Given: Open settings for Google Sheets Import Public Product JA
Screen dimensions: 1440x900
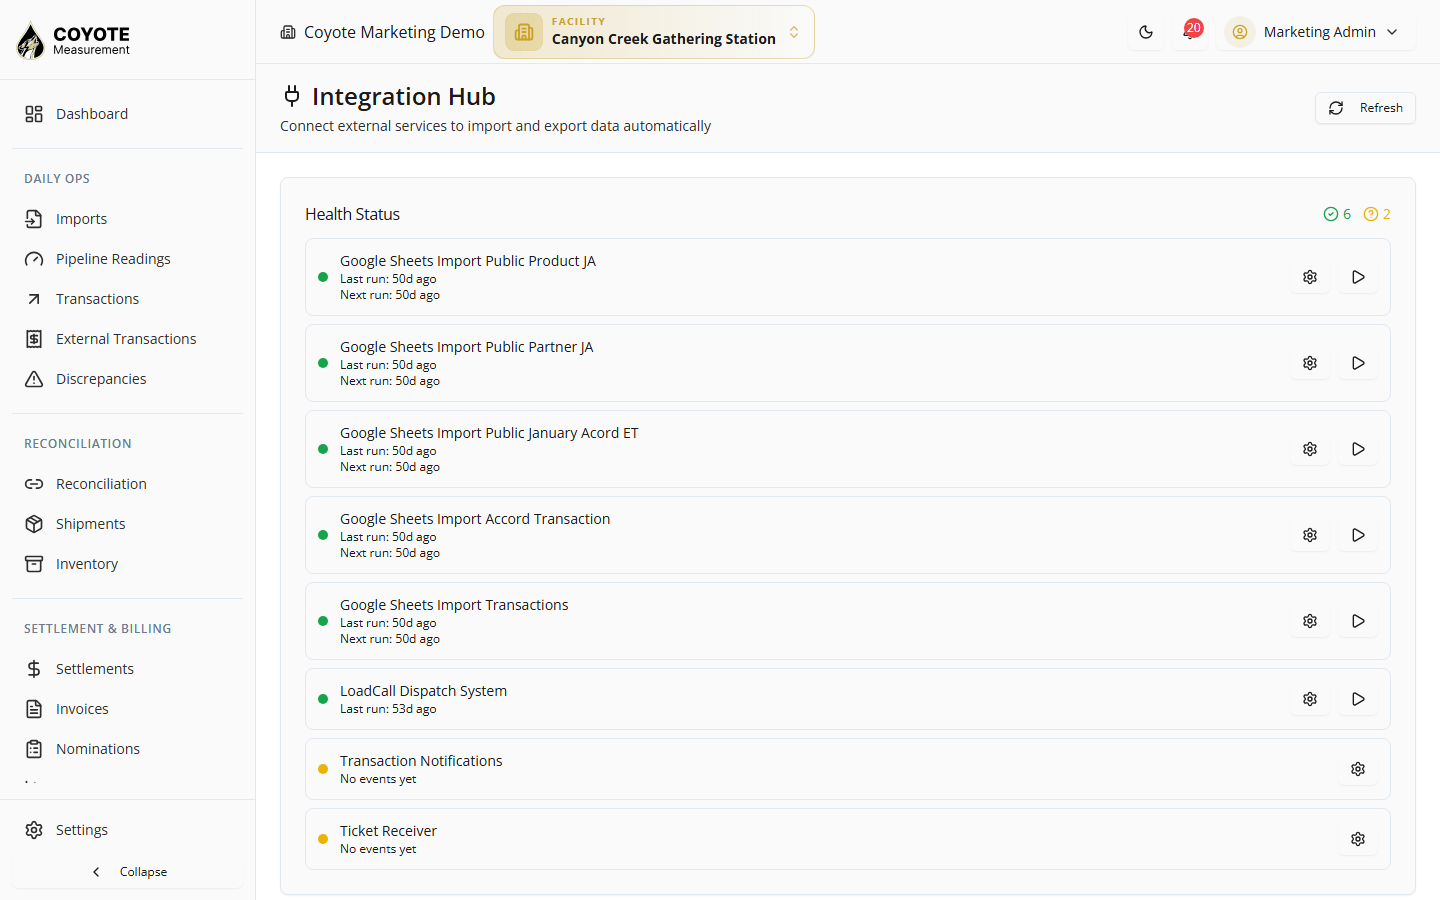Looking at the screenshot, I should (1310, 277).
